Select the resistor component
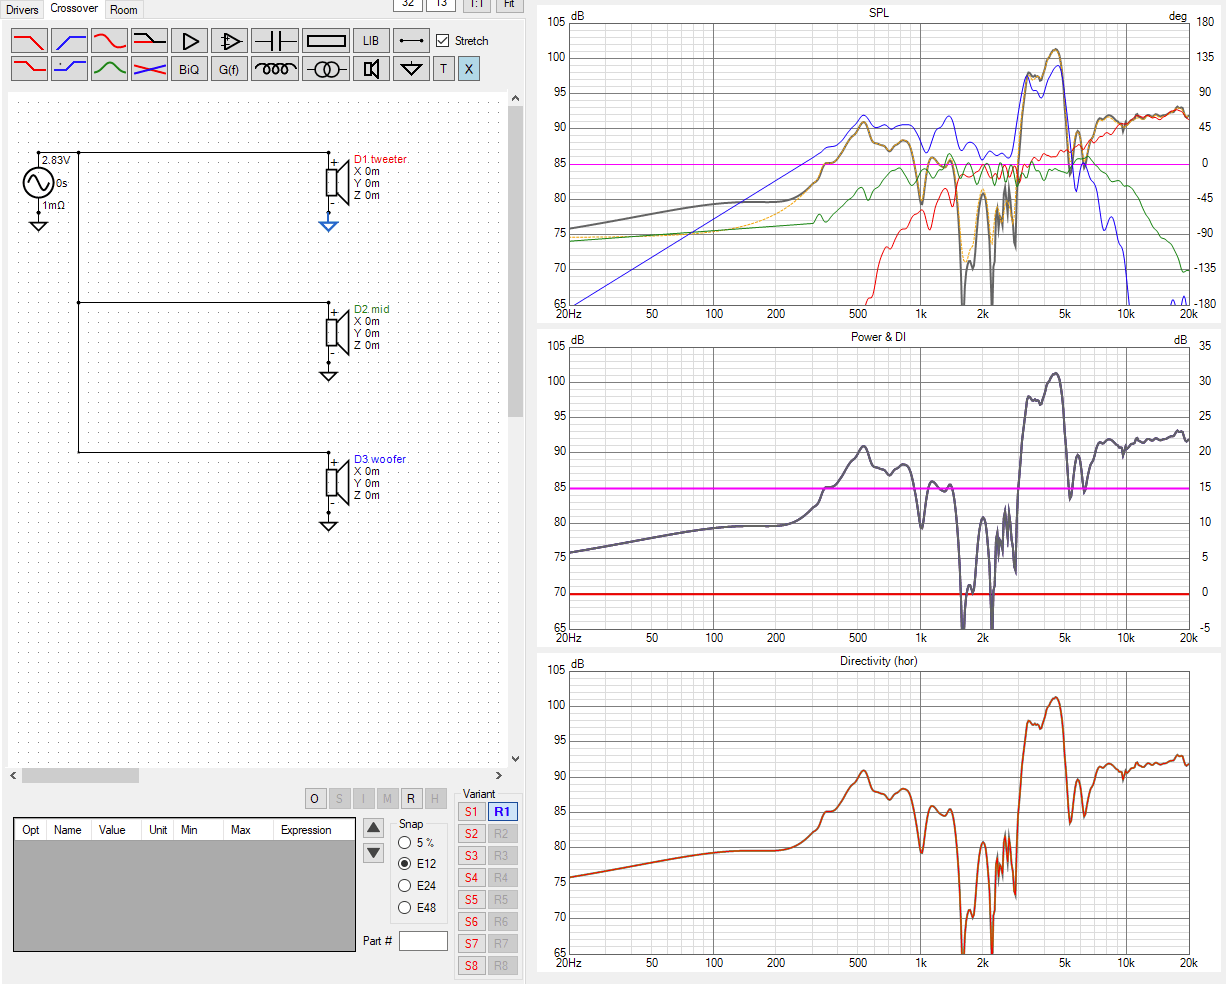Image resolution: width=1226 pixels, height=984 pixels. (x=326, y=41)
